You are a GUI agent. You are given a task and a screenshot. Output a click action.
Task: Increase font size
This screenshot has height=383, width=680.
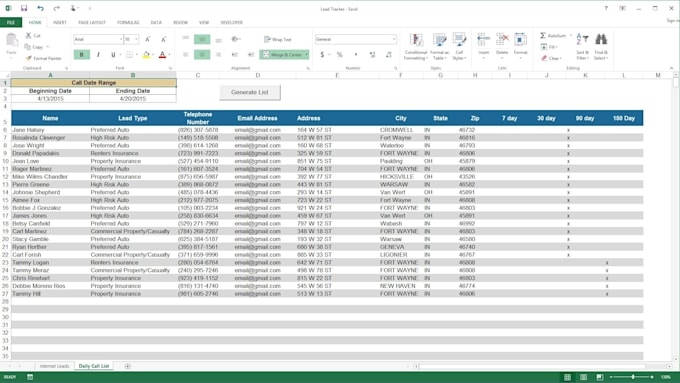(x=148, y=39)
